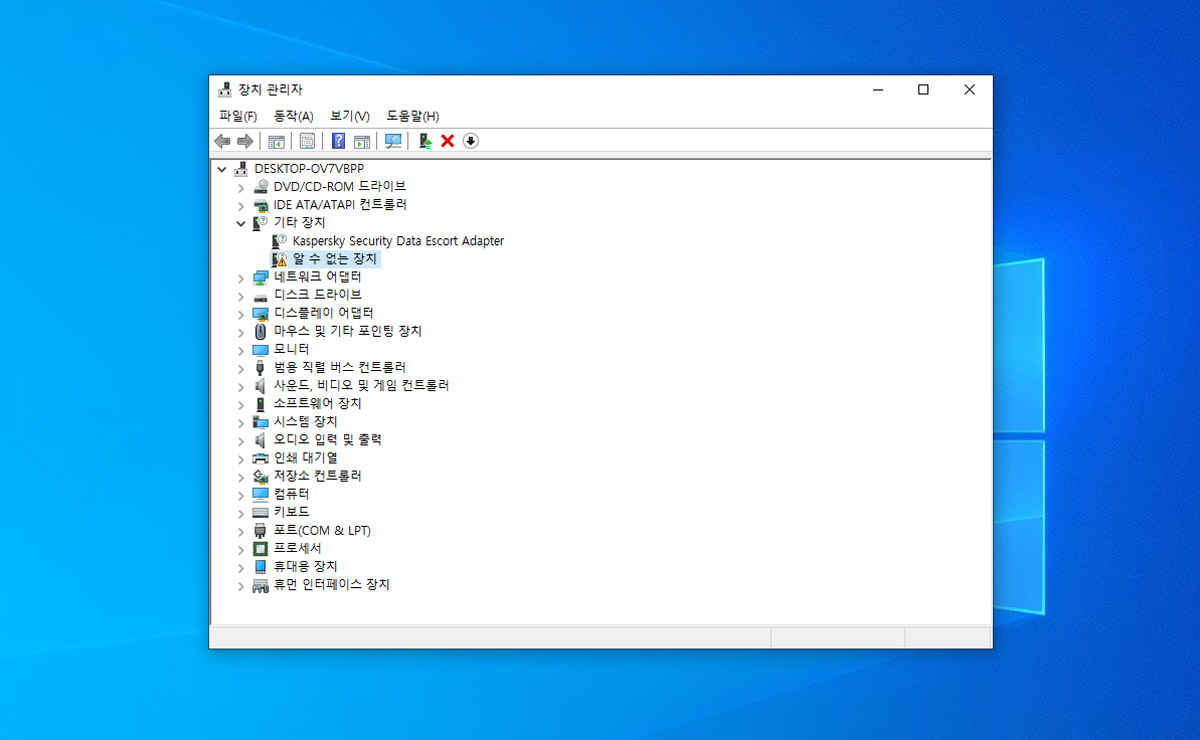Expand the IDE ATA/ATAPI 컨트롤러 category
Screen dimensions: 1200x740
(241, 205)
